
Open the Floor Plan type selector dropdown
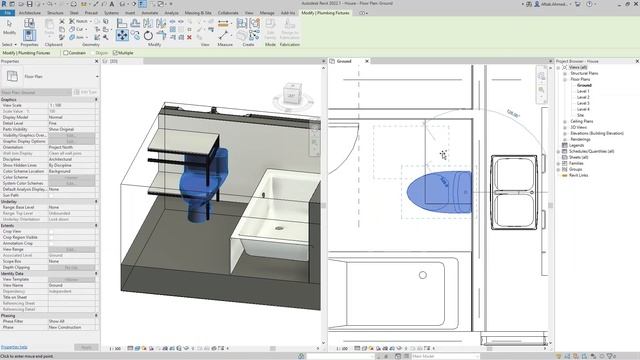click(97, 76)
